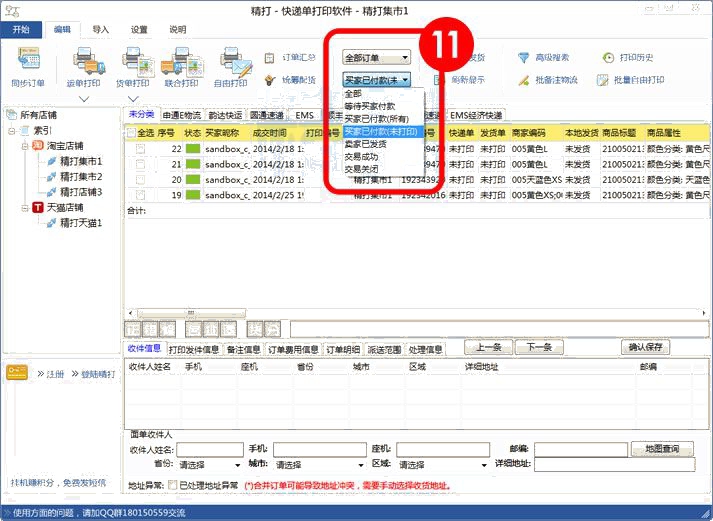
Task: Click the 登陆精打 login link
Action: pyautogui.click(x=98, y=374)
